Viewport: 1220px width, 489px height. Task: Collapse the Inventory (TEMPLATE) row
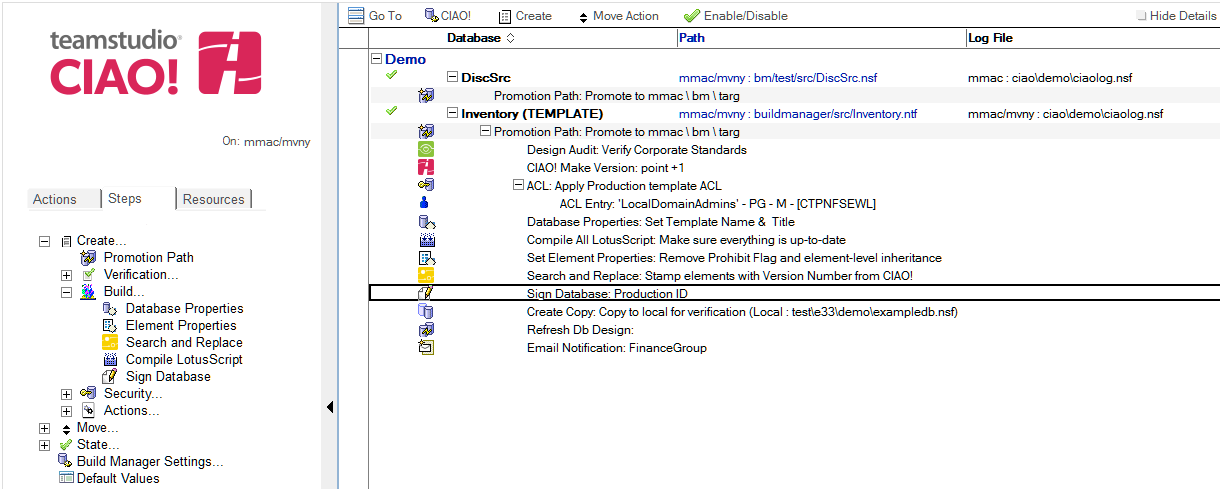tap(453, 114)
